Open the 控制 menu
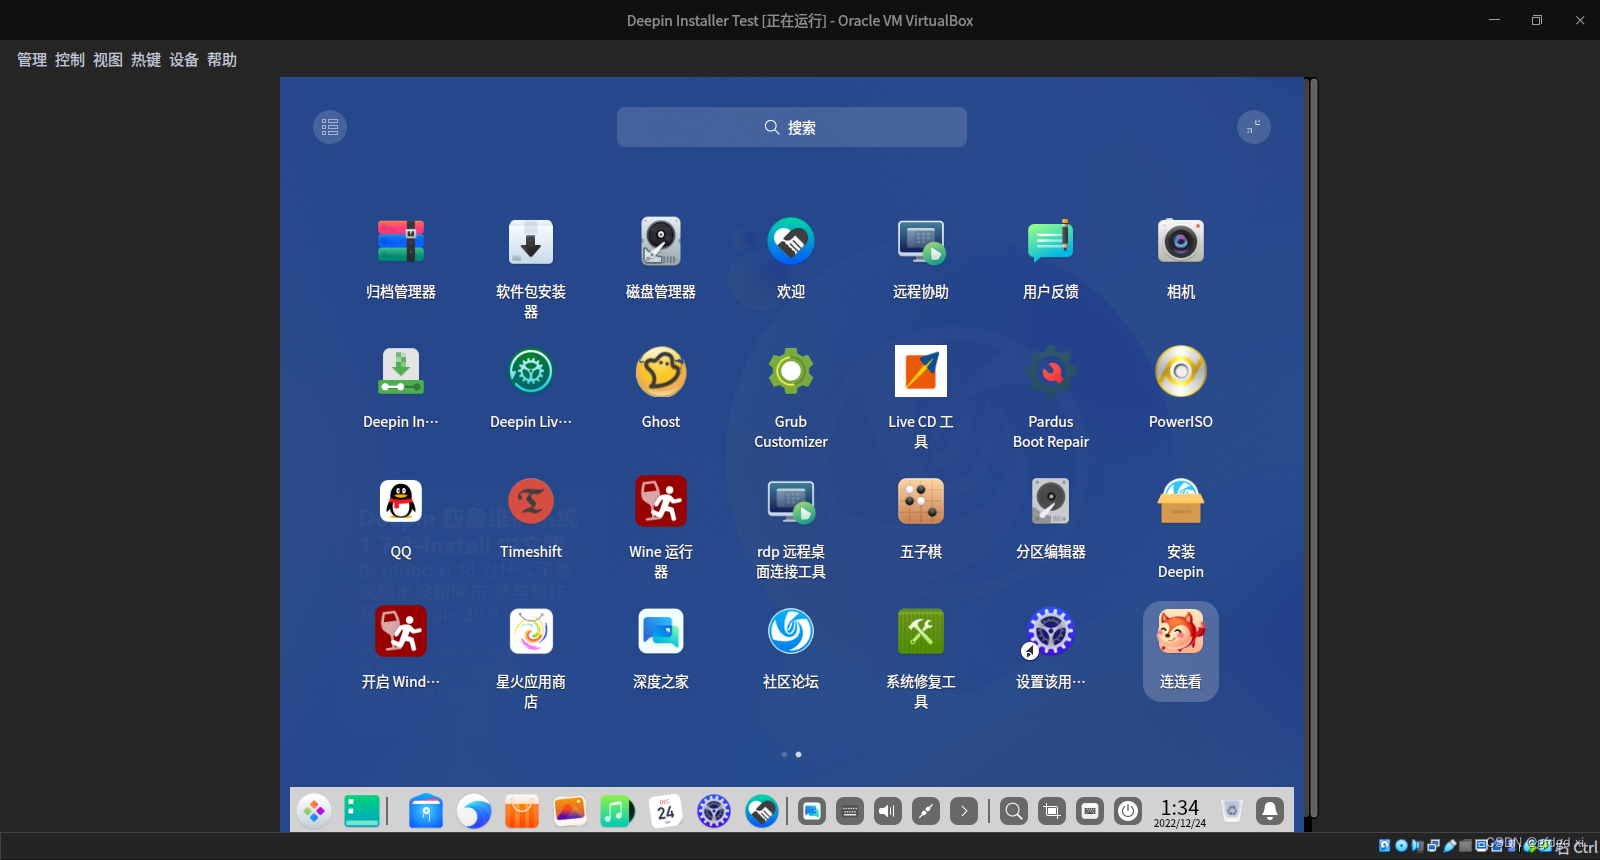1600x860 pixels. (70, 60)
